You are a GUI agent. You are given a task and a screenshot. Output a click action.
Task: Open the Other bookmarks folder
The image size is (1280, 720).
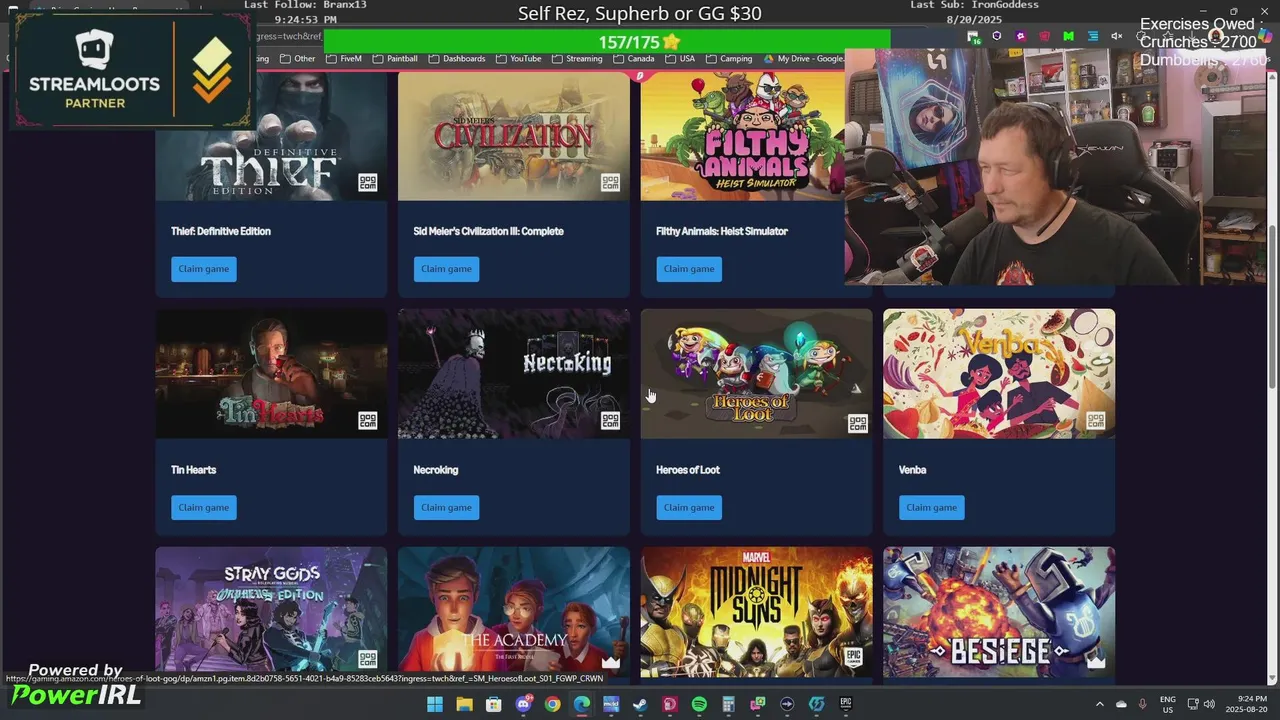click(298, 59)
